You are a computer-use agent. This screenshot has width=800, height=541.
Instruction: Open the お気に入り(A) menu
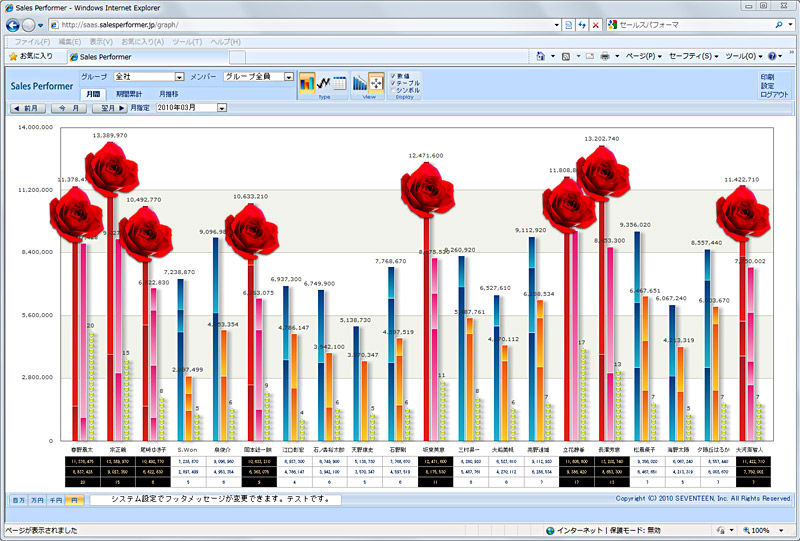click(142, 42)
